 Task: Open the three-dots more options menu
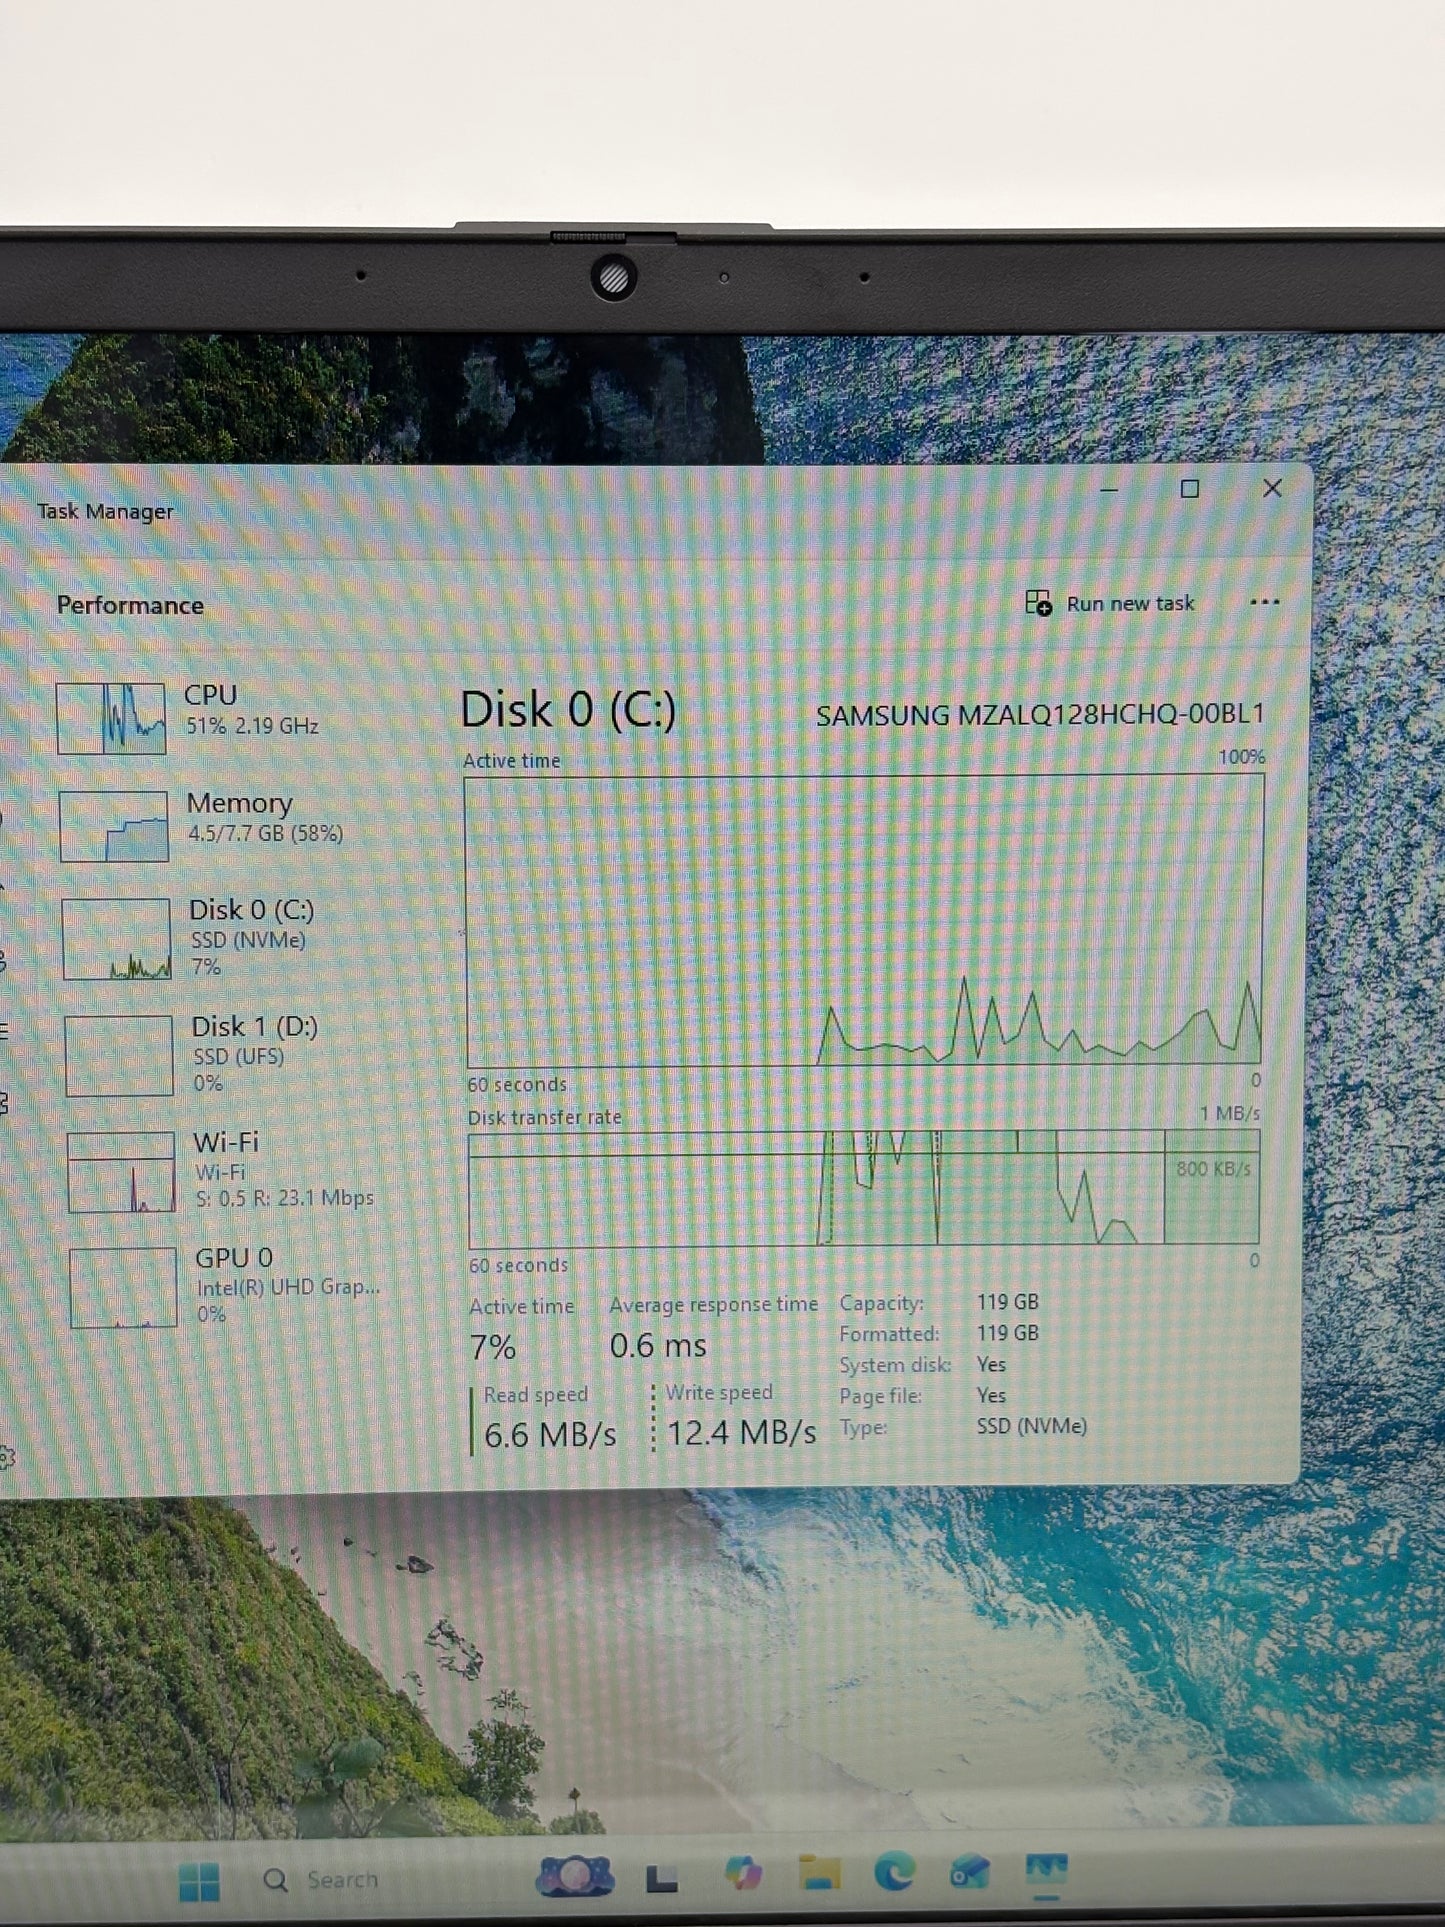1264,602
